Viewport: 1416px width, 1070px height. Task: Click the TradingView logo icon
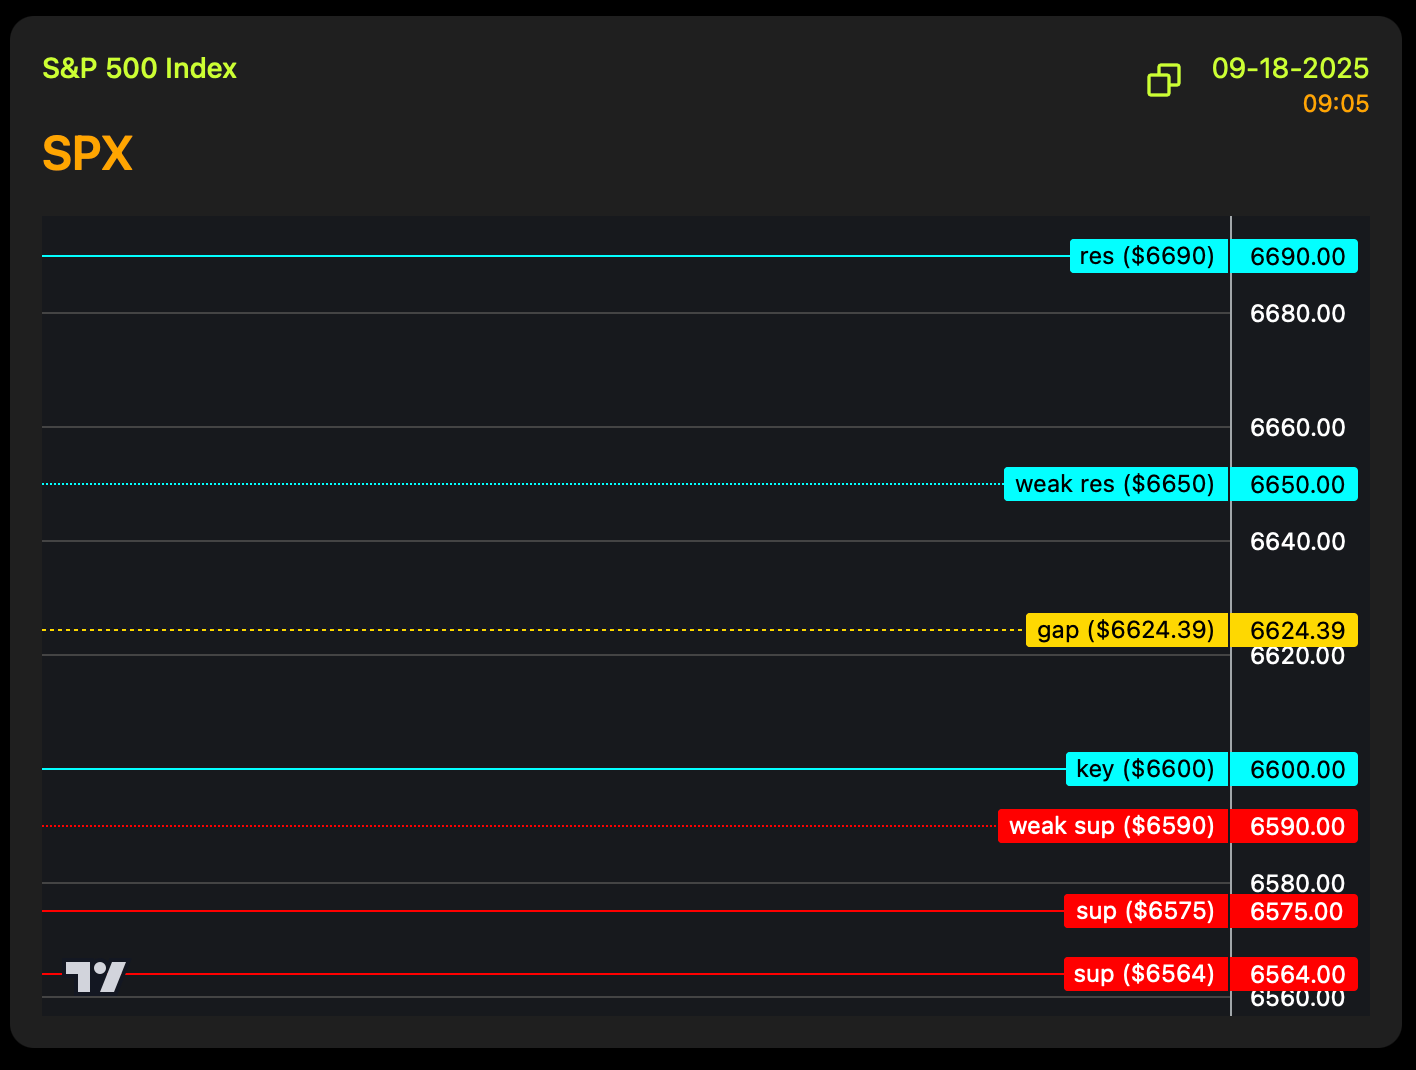tap(96, 977)
